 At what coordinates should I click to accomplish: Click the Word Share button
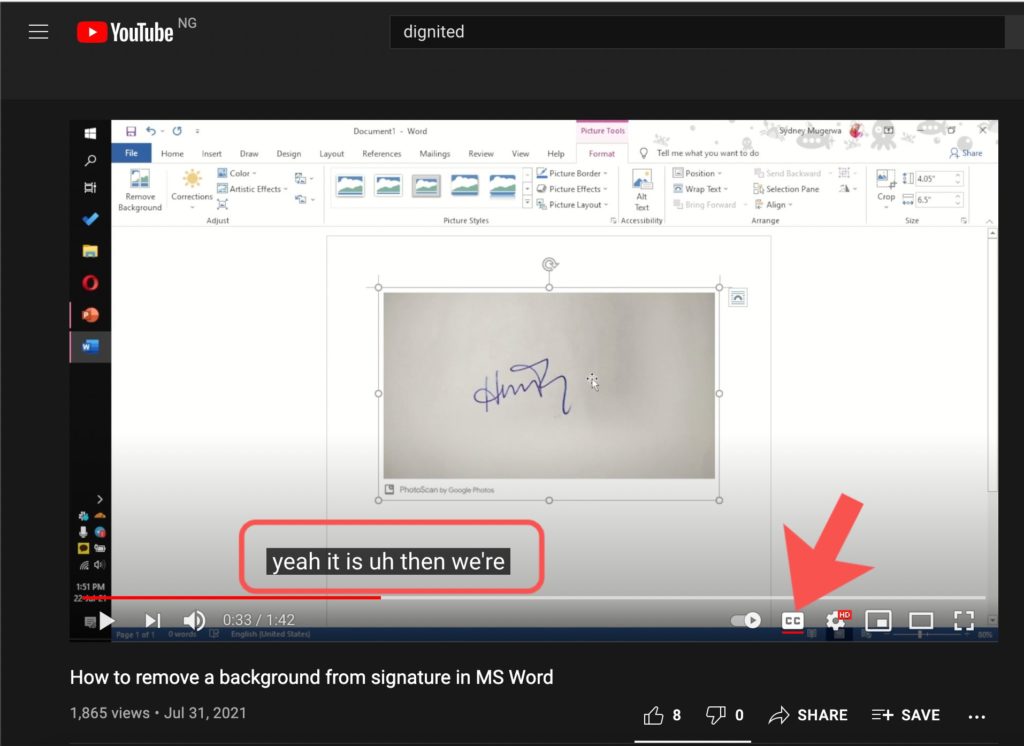tap(966, 153)
